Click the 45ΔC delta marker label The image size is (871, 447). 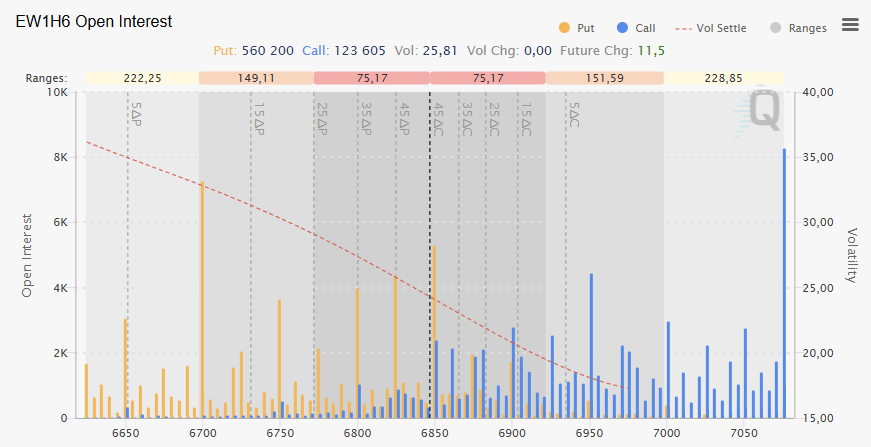(437, 119)
